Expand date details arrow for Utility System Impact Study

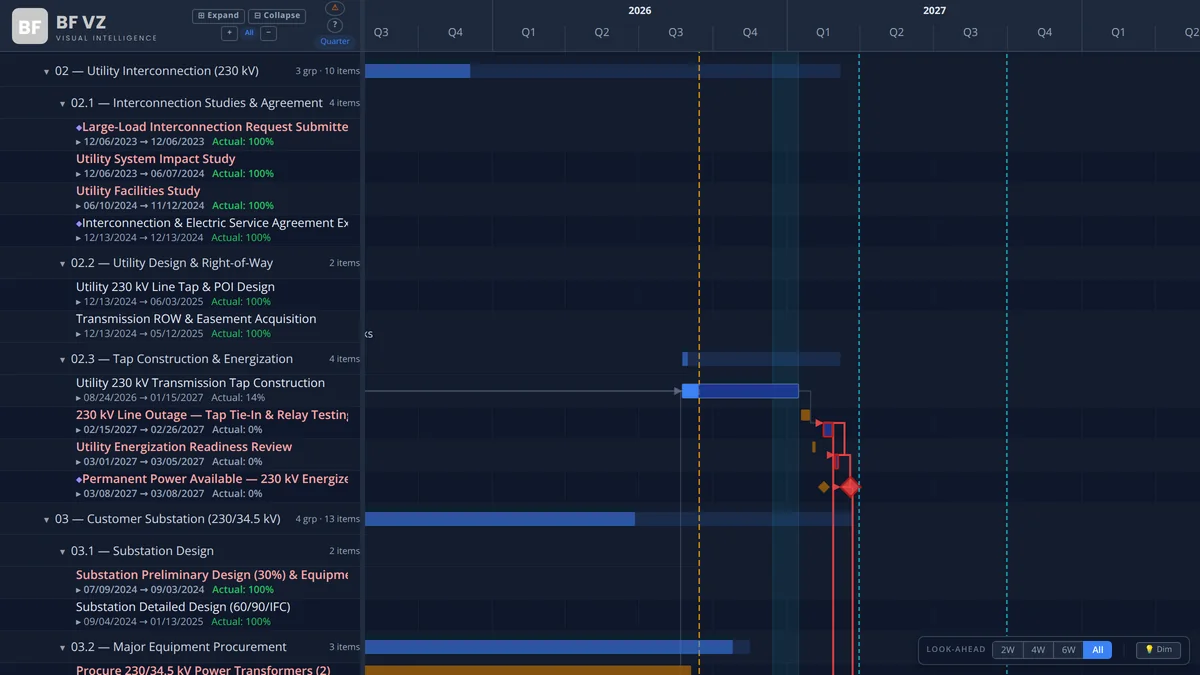tap(79, 174)
